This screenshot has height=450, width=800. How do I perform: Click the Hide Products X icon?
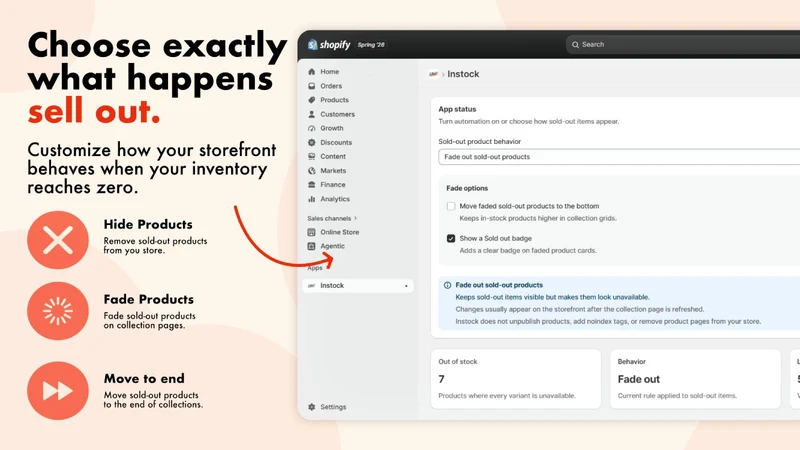pos(58,240)
